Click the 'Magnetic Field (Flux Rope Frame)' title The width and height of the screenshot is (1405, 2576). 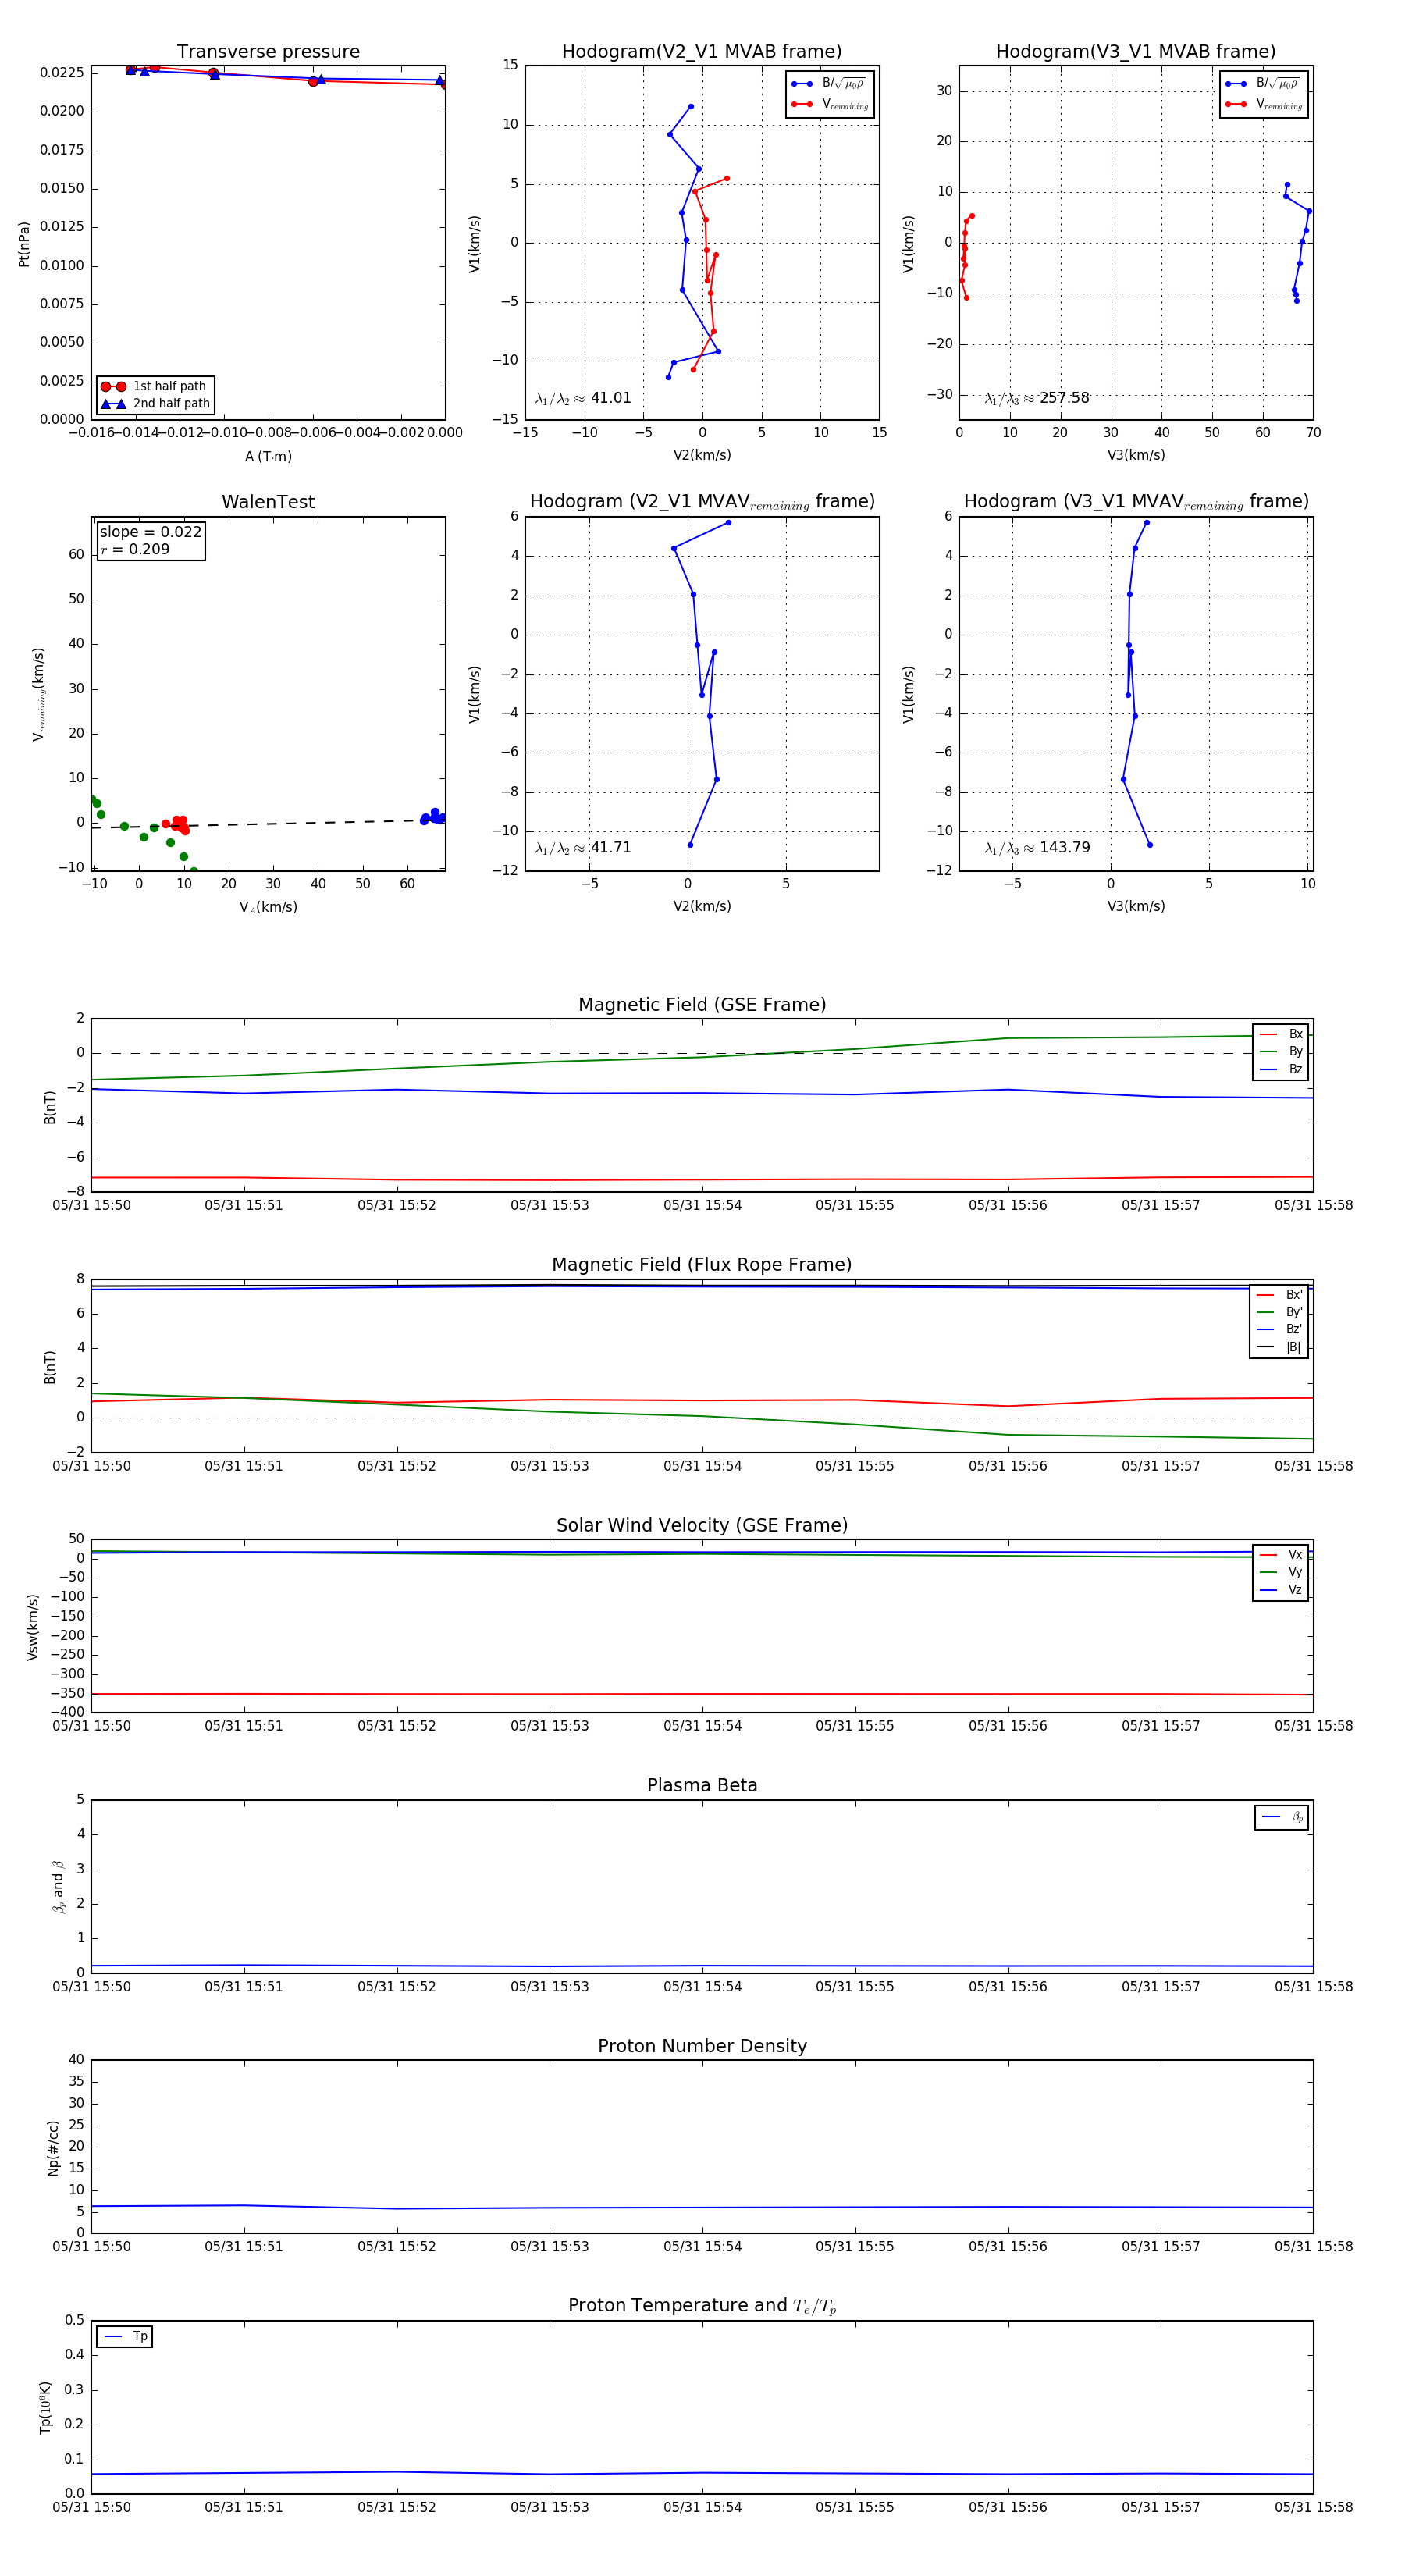point(702,1265)
